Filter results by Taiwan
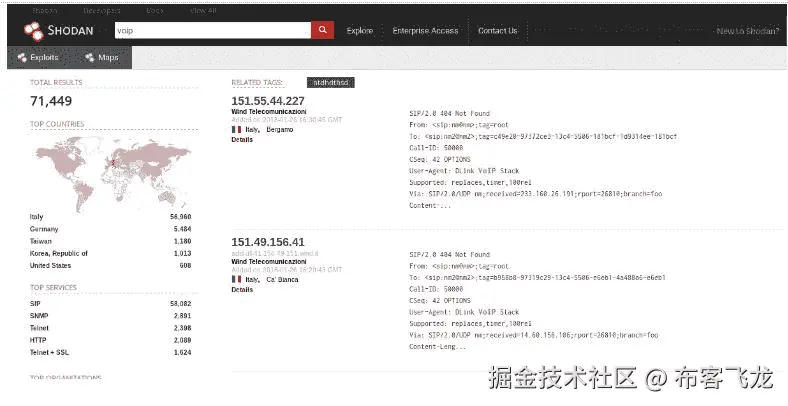This screenshot has width=788, height=406. 41,241
